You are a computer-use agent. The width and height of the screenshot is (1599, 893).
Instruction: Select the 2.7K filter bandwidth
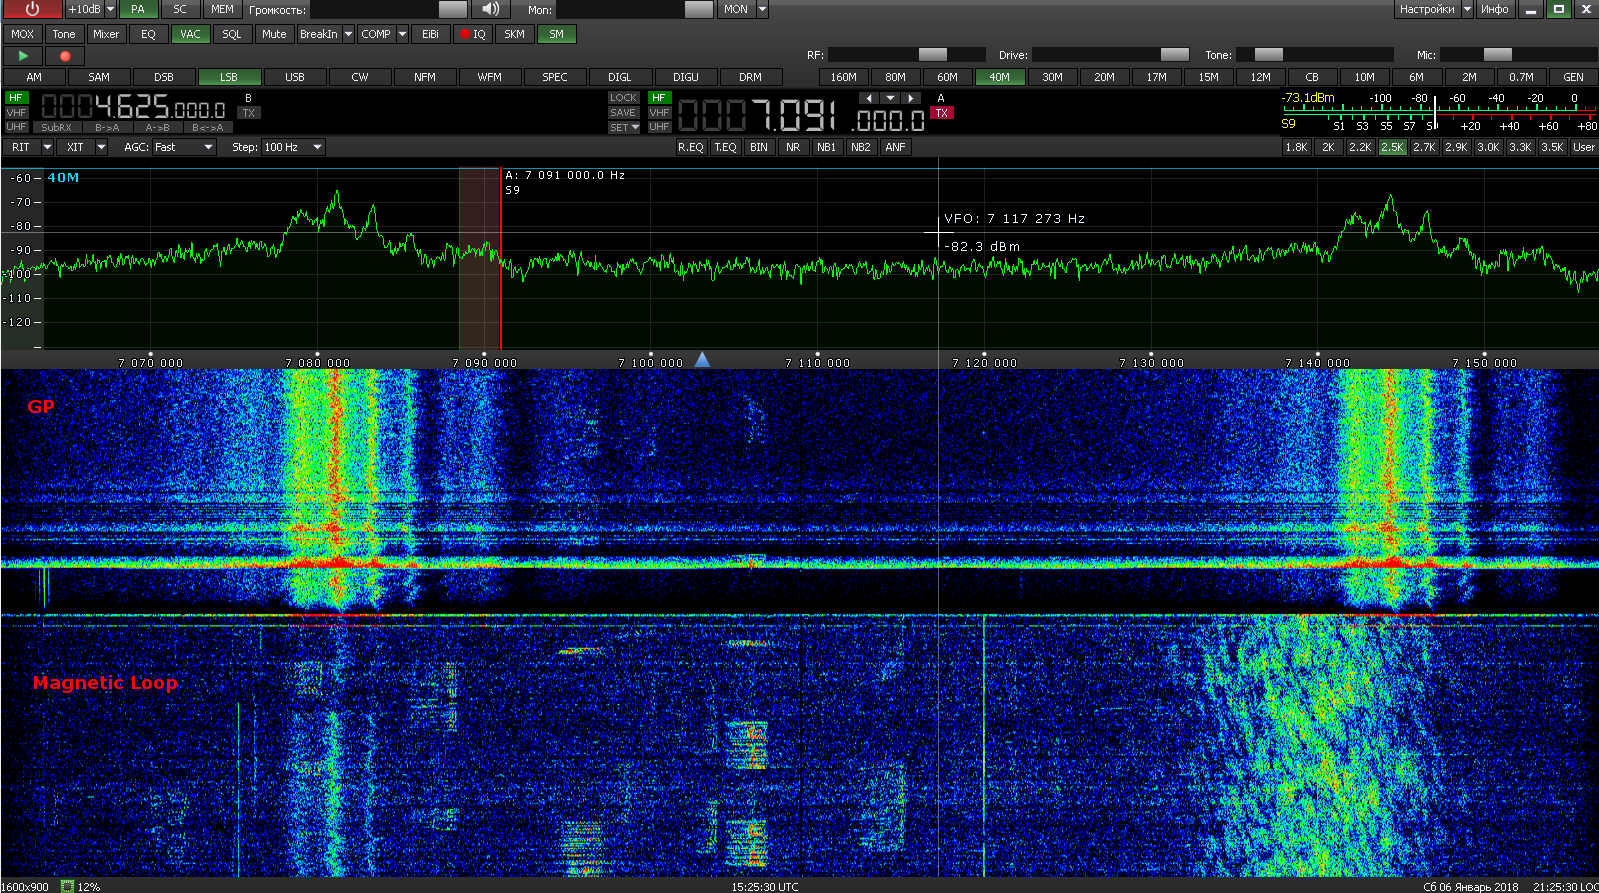click(x=1424, y=147)
